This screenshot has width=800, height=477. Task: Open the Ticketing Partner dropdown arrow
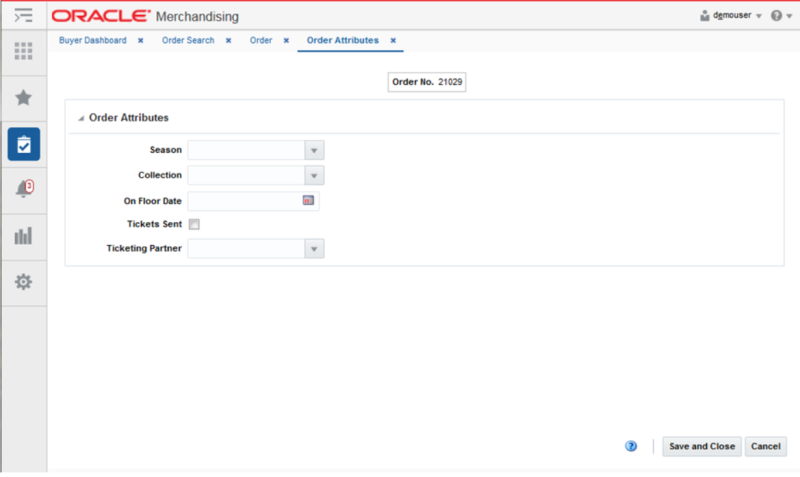[314, 249]
